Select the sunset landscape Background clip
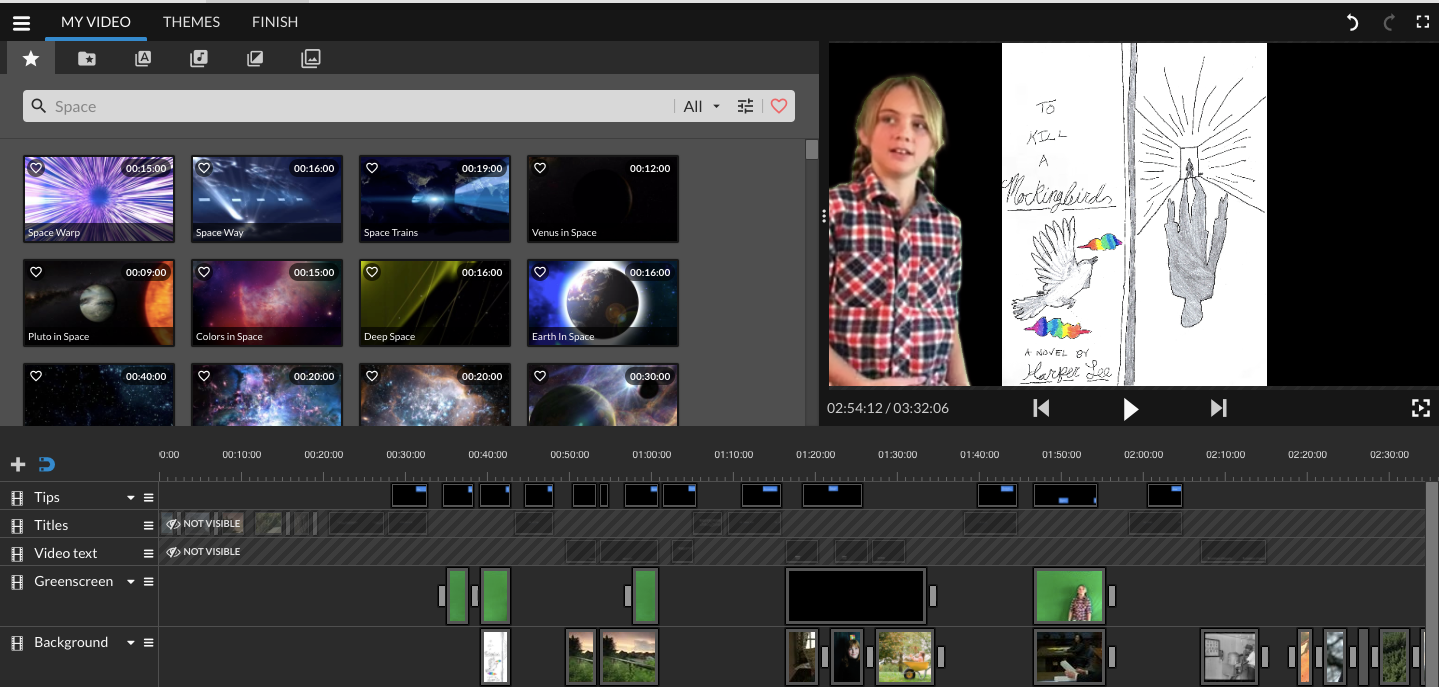The image size is (1439, 687). click(628, 657)
